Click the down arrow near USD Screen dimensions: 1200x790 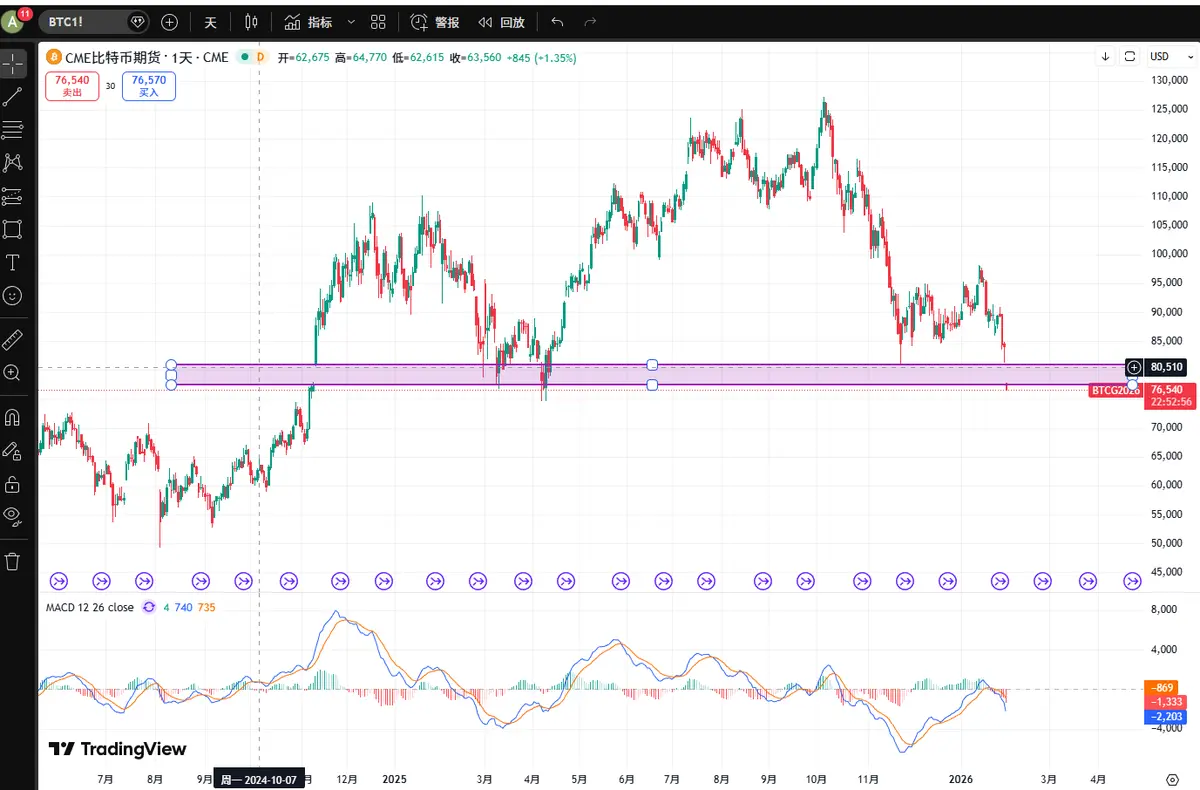pos(1105,56)
